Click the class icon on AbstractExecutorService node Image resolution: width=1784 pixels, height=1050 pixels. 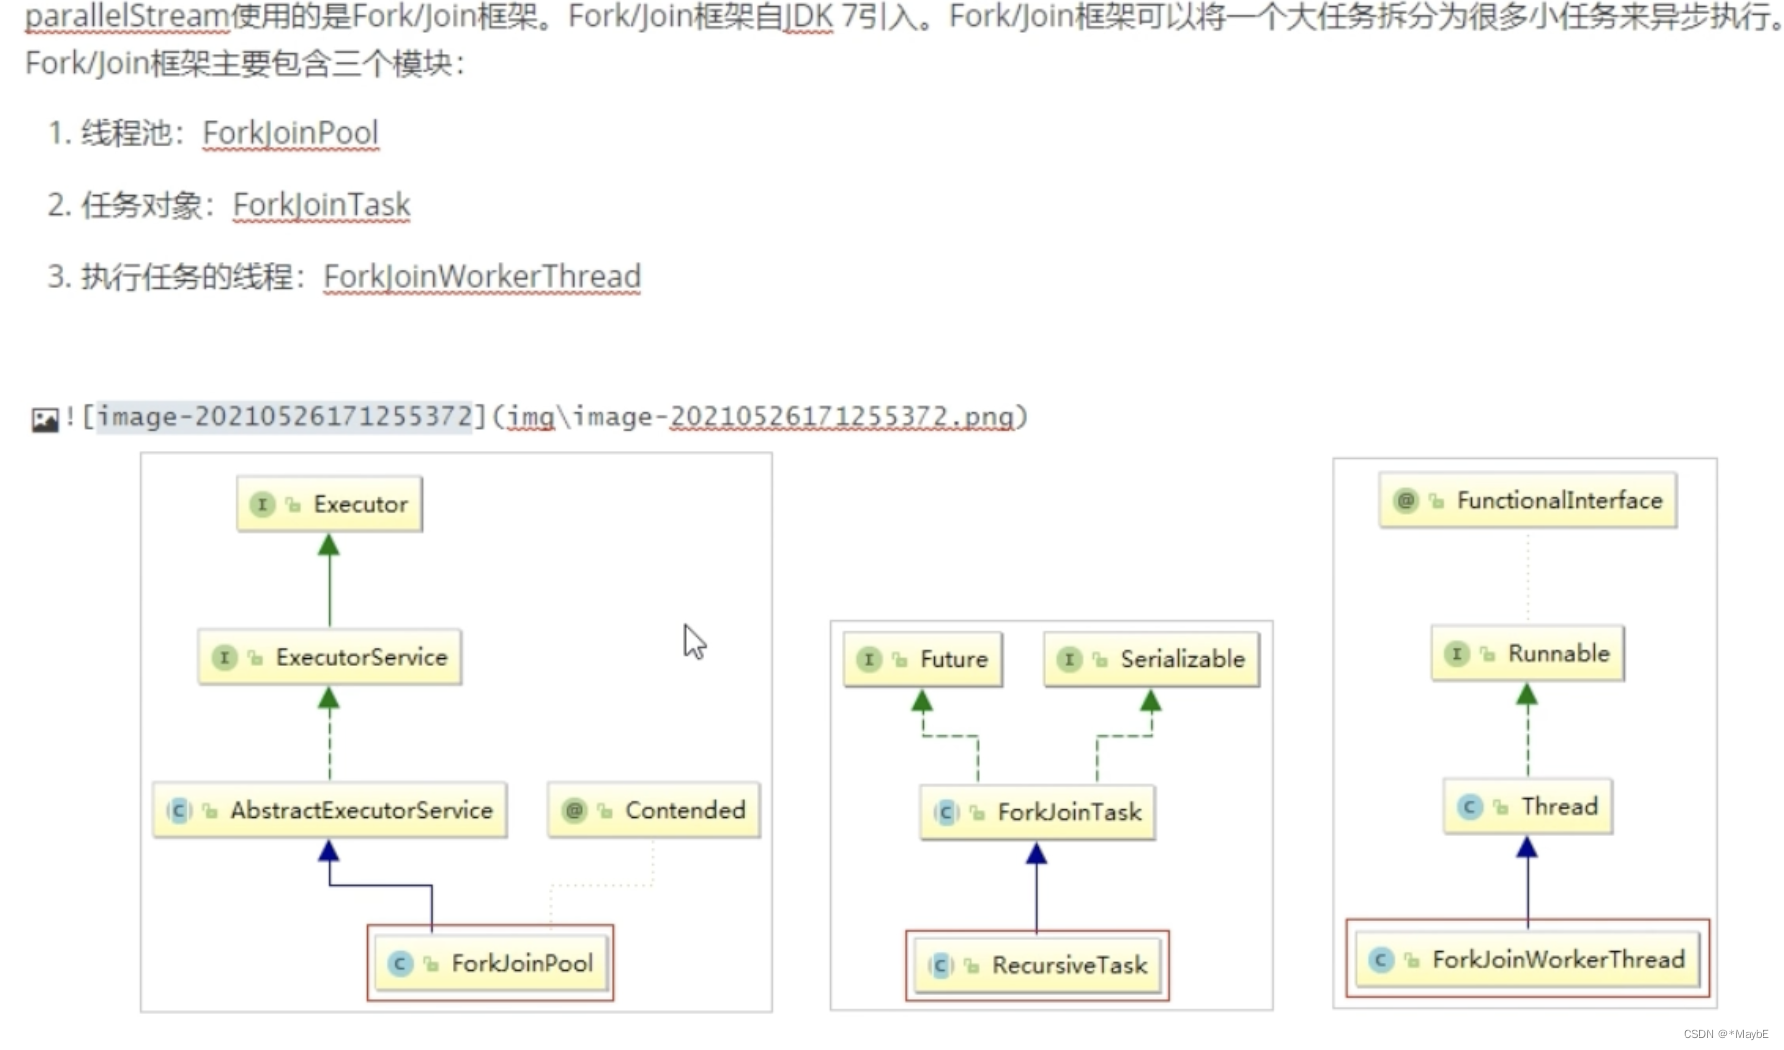[x=179, y=810]
